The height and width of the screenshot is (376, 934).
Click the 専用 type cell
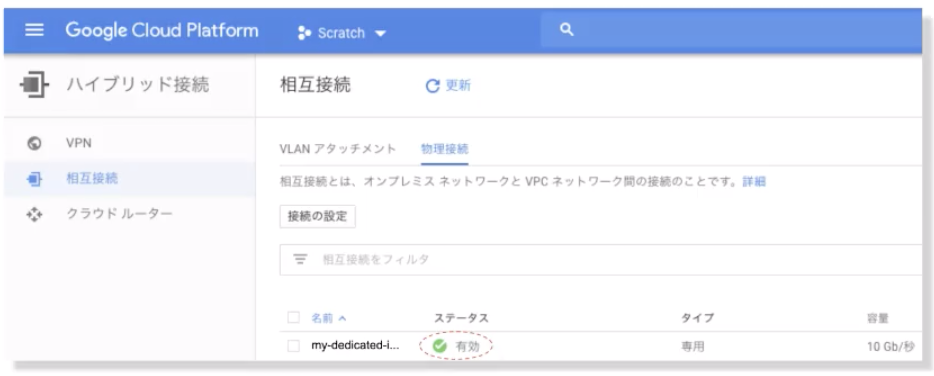click(x=693, y=346)
